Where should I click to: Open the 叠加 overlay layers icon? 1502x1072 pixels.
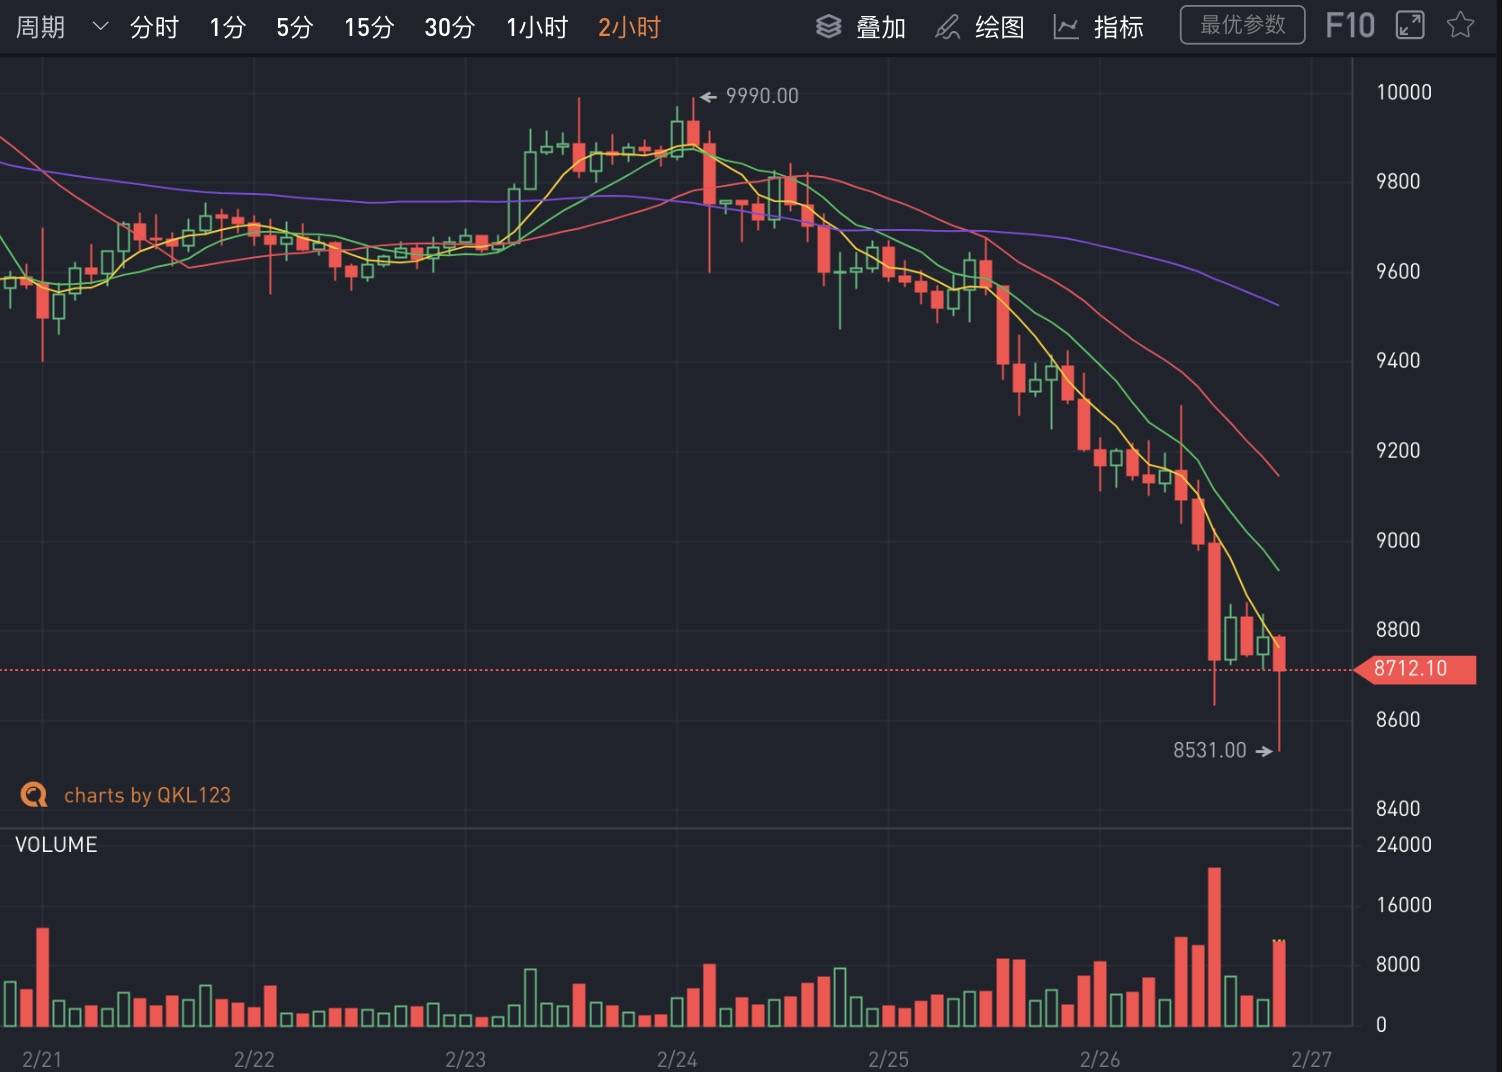pos(829,27)
